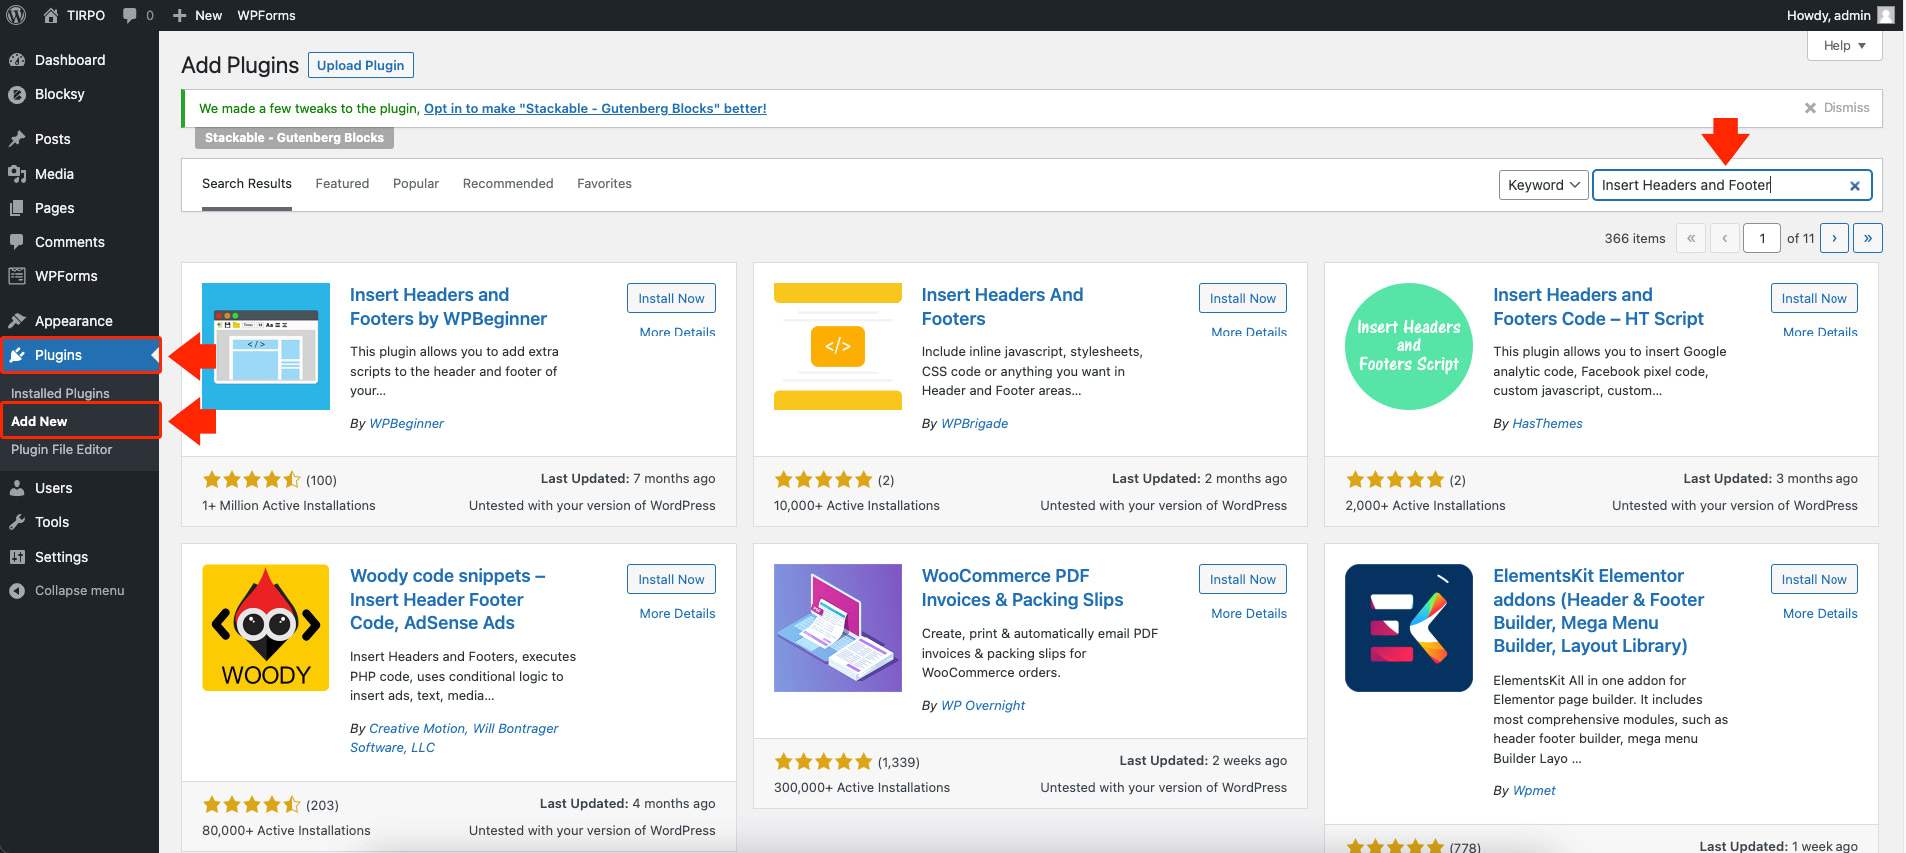The height and width of the screenshot is (853, 1906).
Task: Switch to the Featured tab
Action: tap(342, 184)
